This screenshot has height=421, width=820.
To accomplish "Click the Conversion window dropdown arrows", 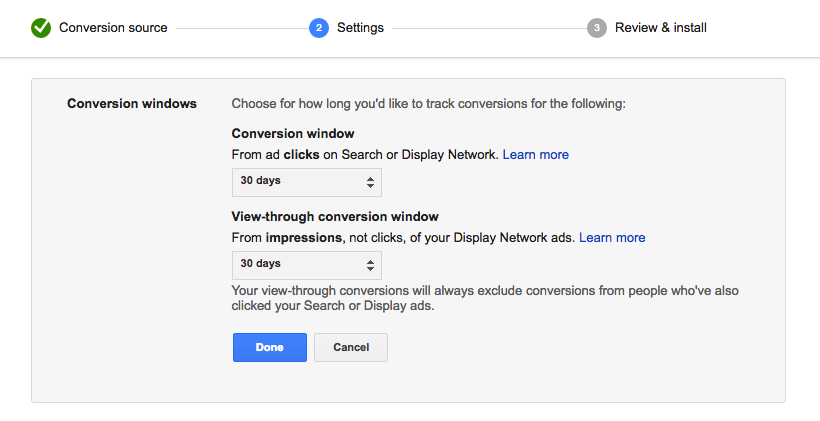I will tap(370, 182).
